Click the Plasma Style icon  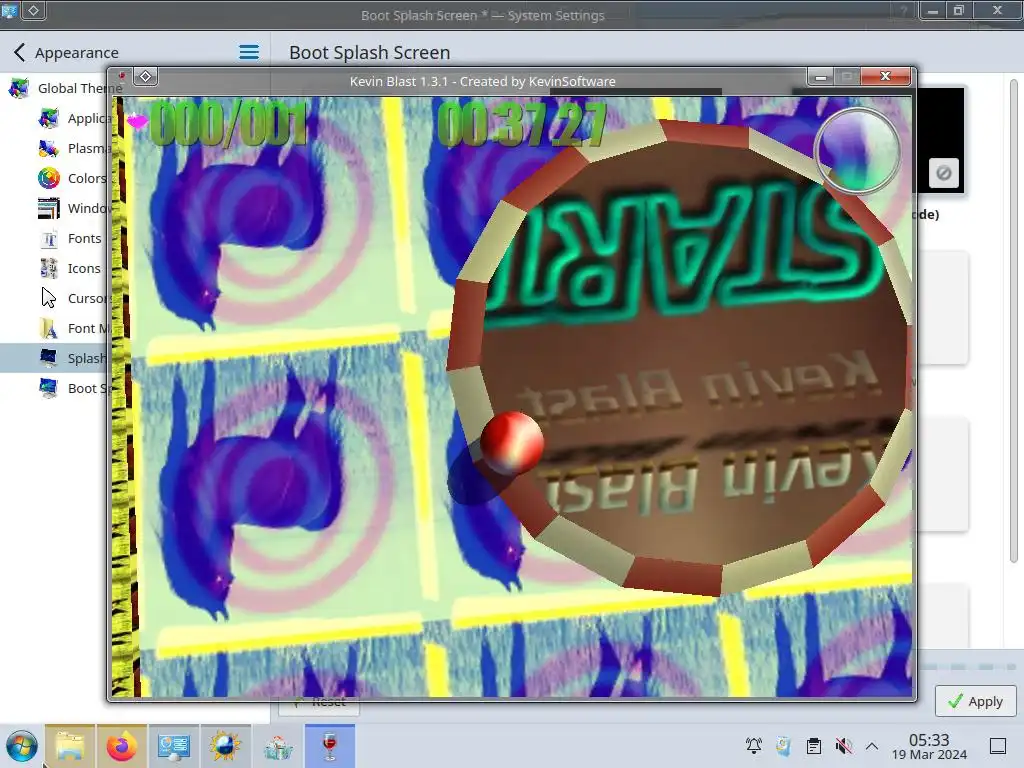pyautogui.click(x=49, y=148)
